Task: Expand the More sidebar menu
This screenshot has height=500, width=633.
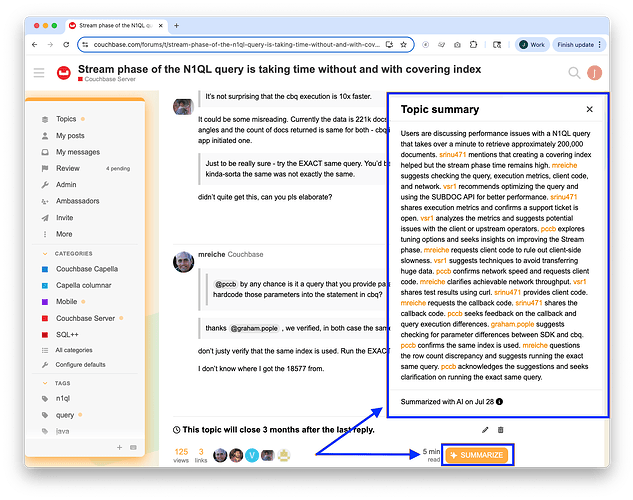Action: [x=64, y=234]
